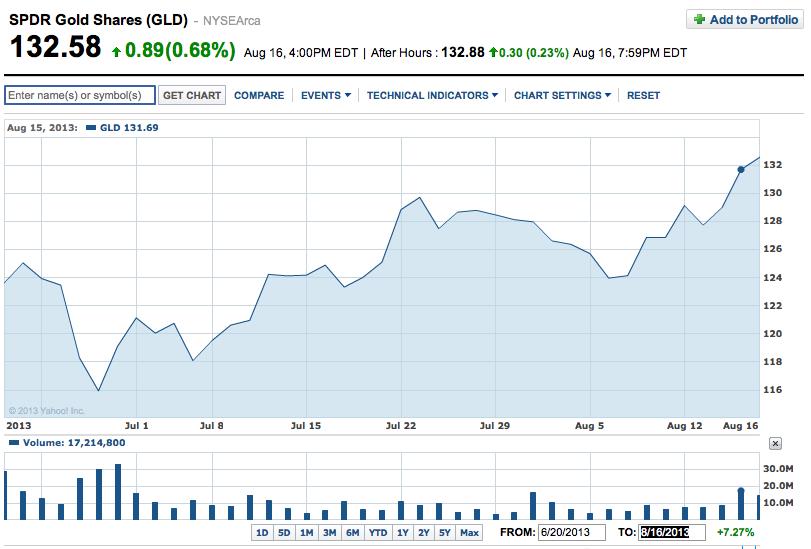Viewport: 811px width, 549px height.
Task: Click the SPDR Gold Shares (GLD) title
Action: pyautogui.click(x=98, y=20)
